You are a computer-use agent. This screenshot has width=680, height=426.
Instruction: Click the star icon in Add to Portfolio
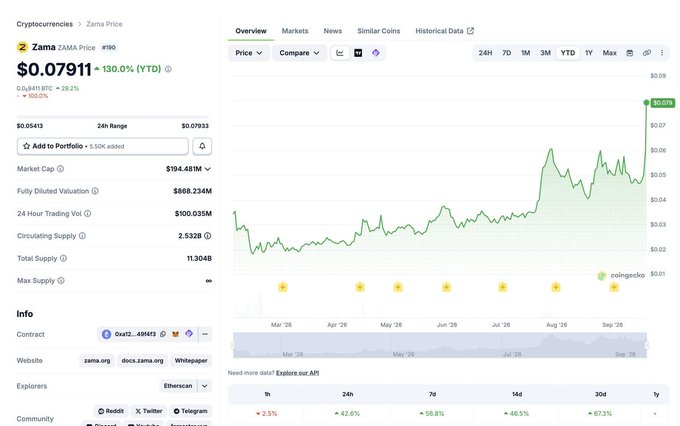[26, 146]
